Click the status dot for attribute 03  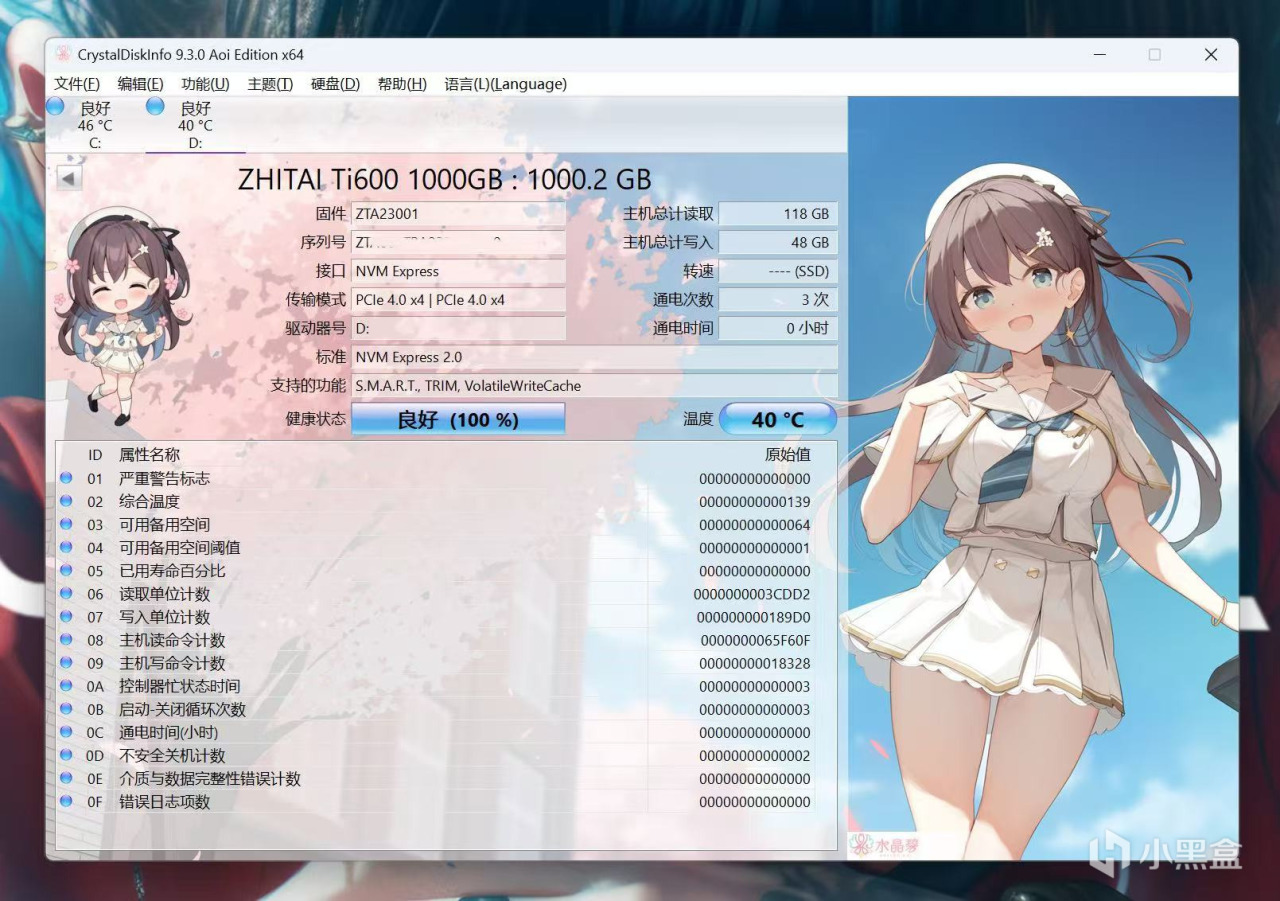[x=66, y=524]
